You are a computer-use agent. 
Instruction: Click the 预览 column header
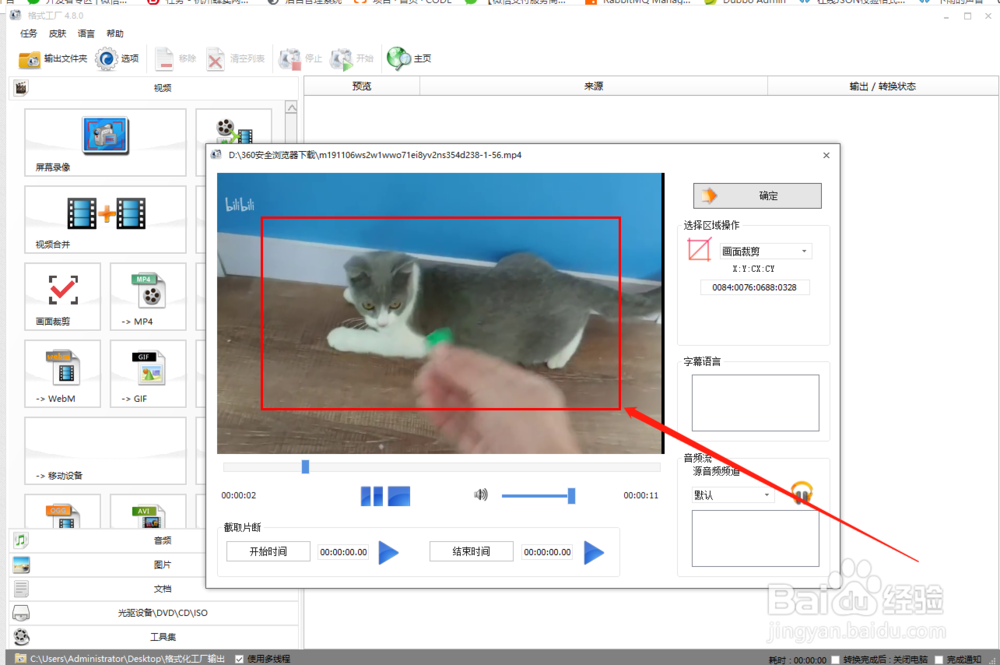[x=362, y=86]
